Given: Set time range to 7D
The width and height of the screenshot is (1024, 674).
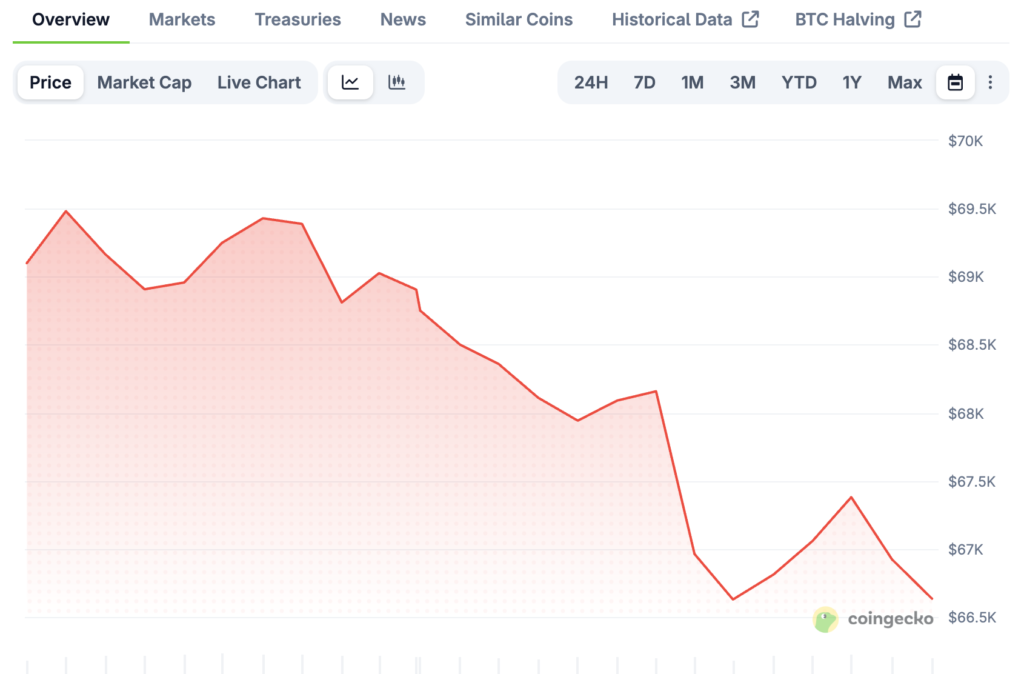Looking at the screenshot, I should click(645, 83).
